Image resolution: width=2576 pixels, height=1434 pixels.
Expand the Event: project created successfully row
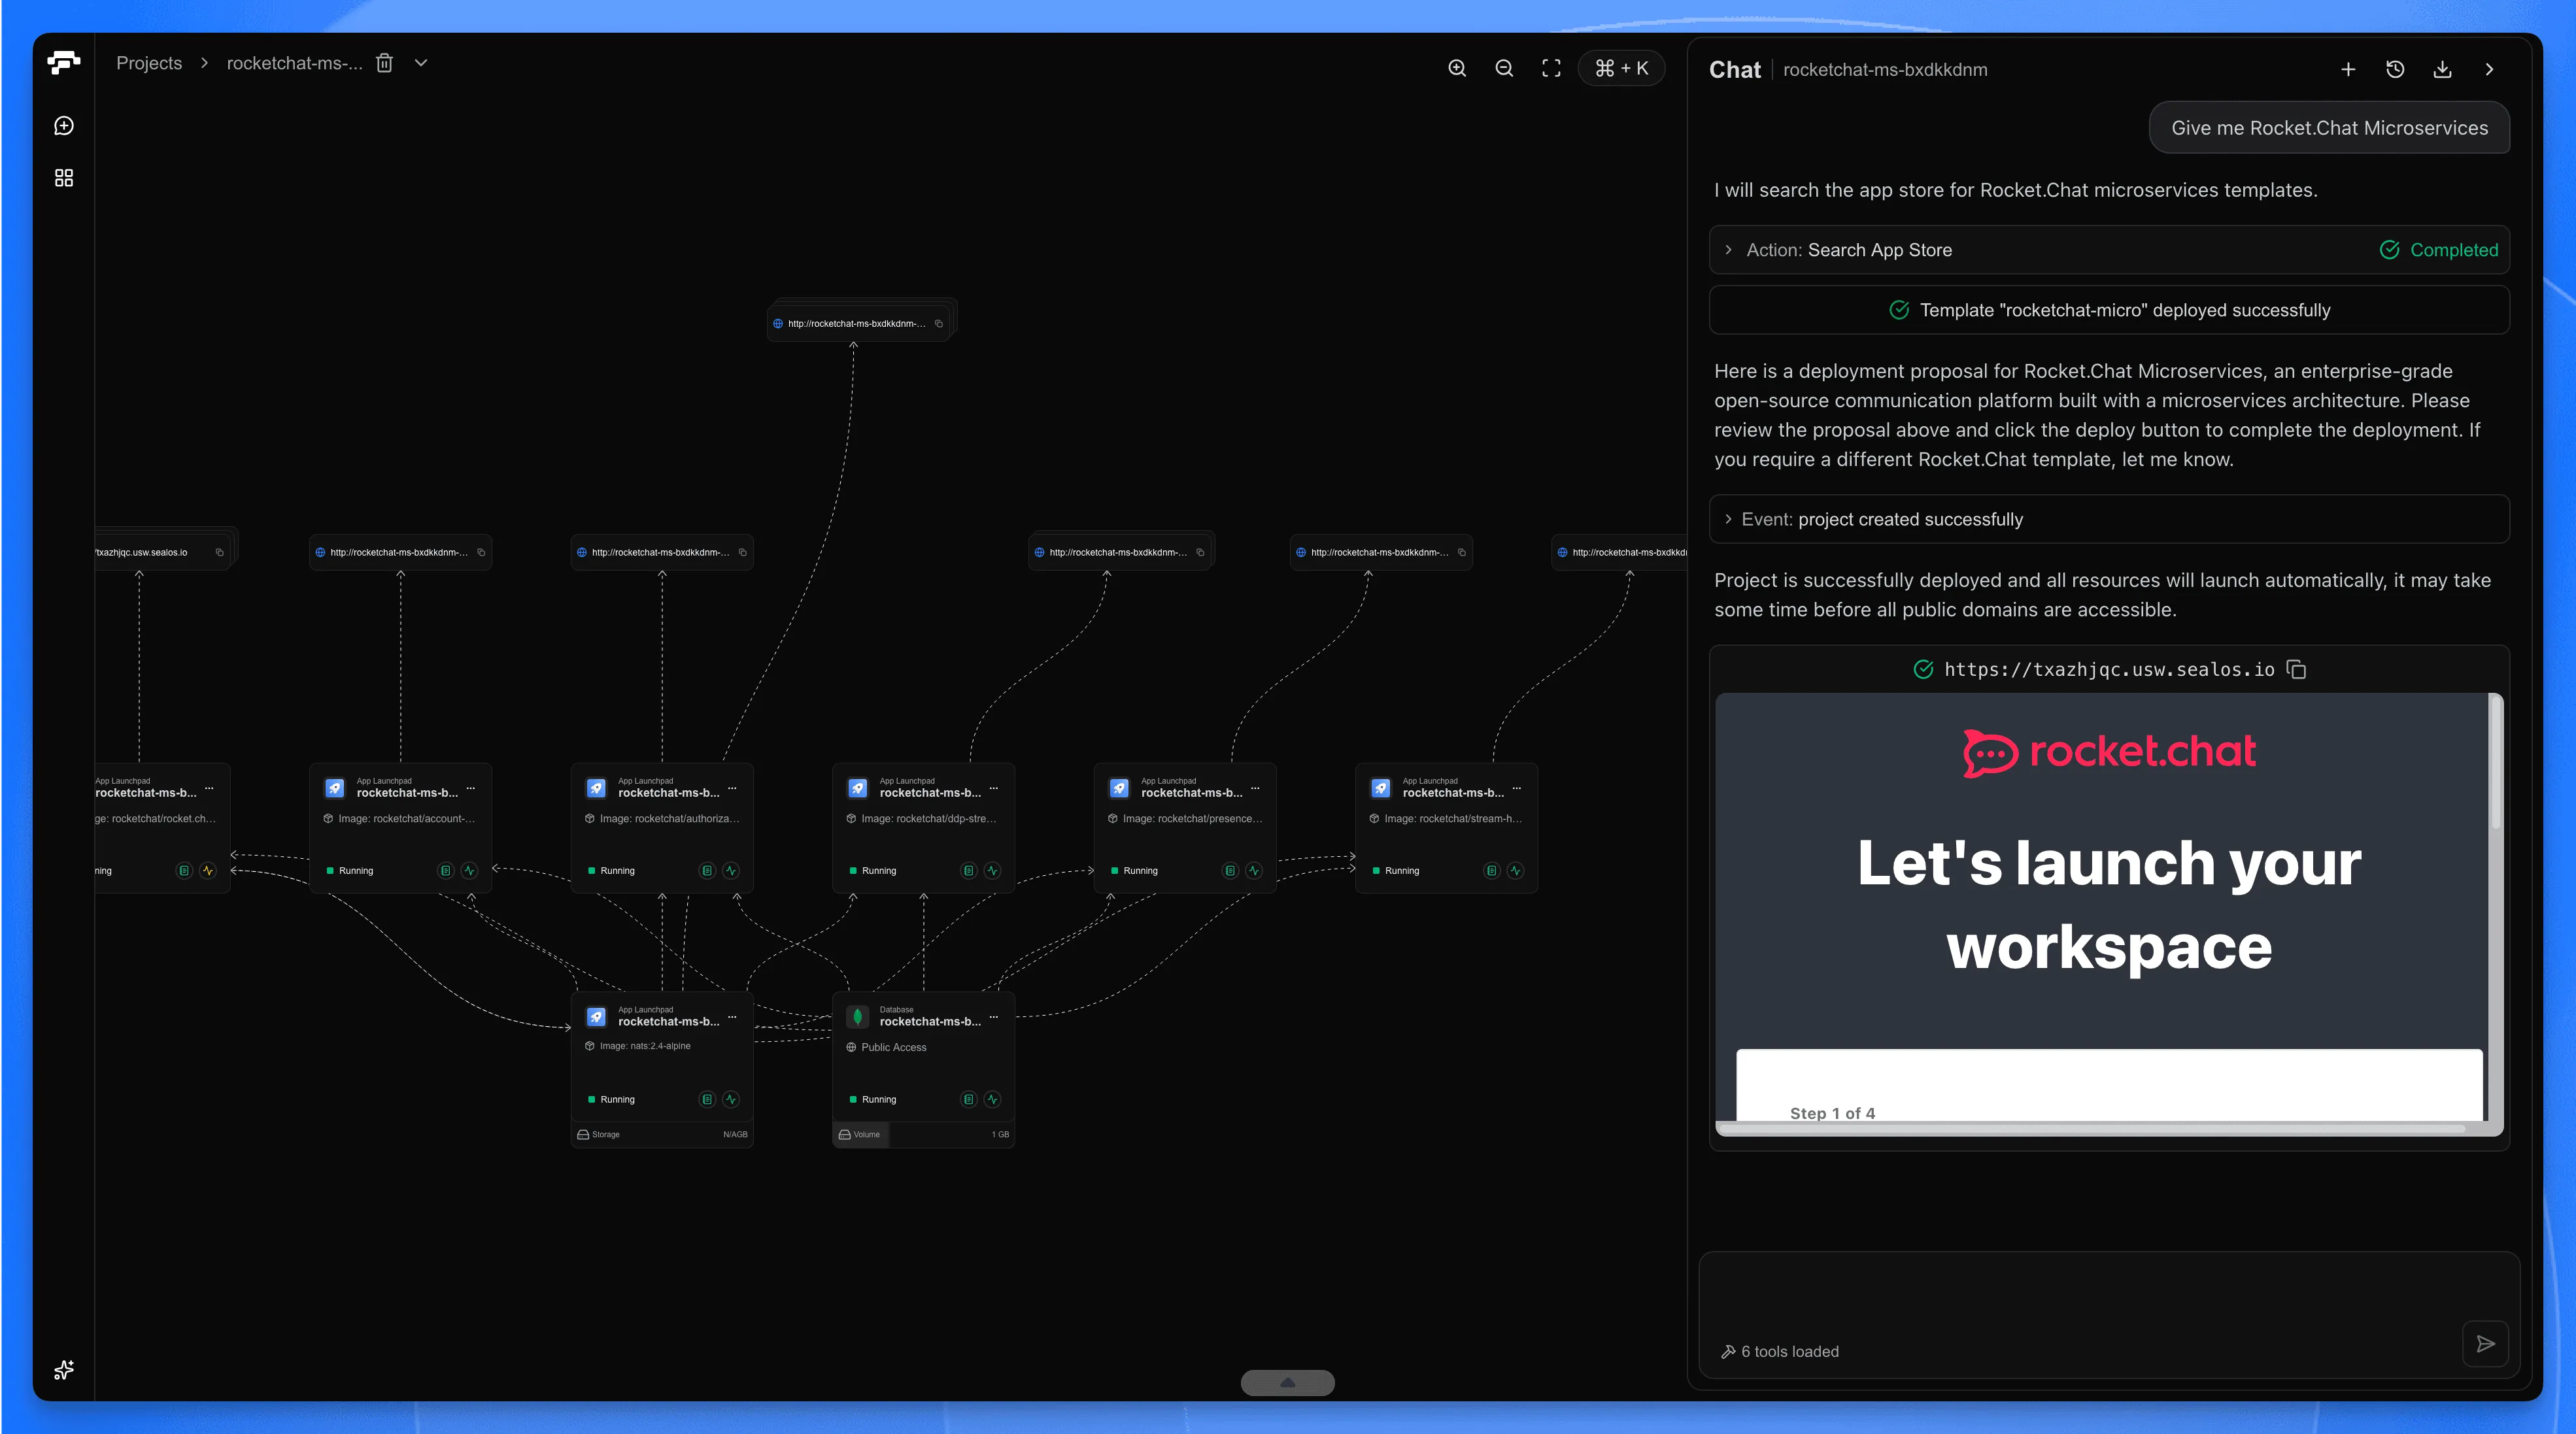pyautogui.click(x=2109, y=519)
